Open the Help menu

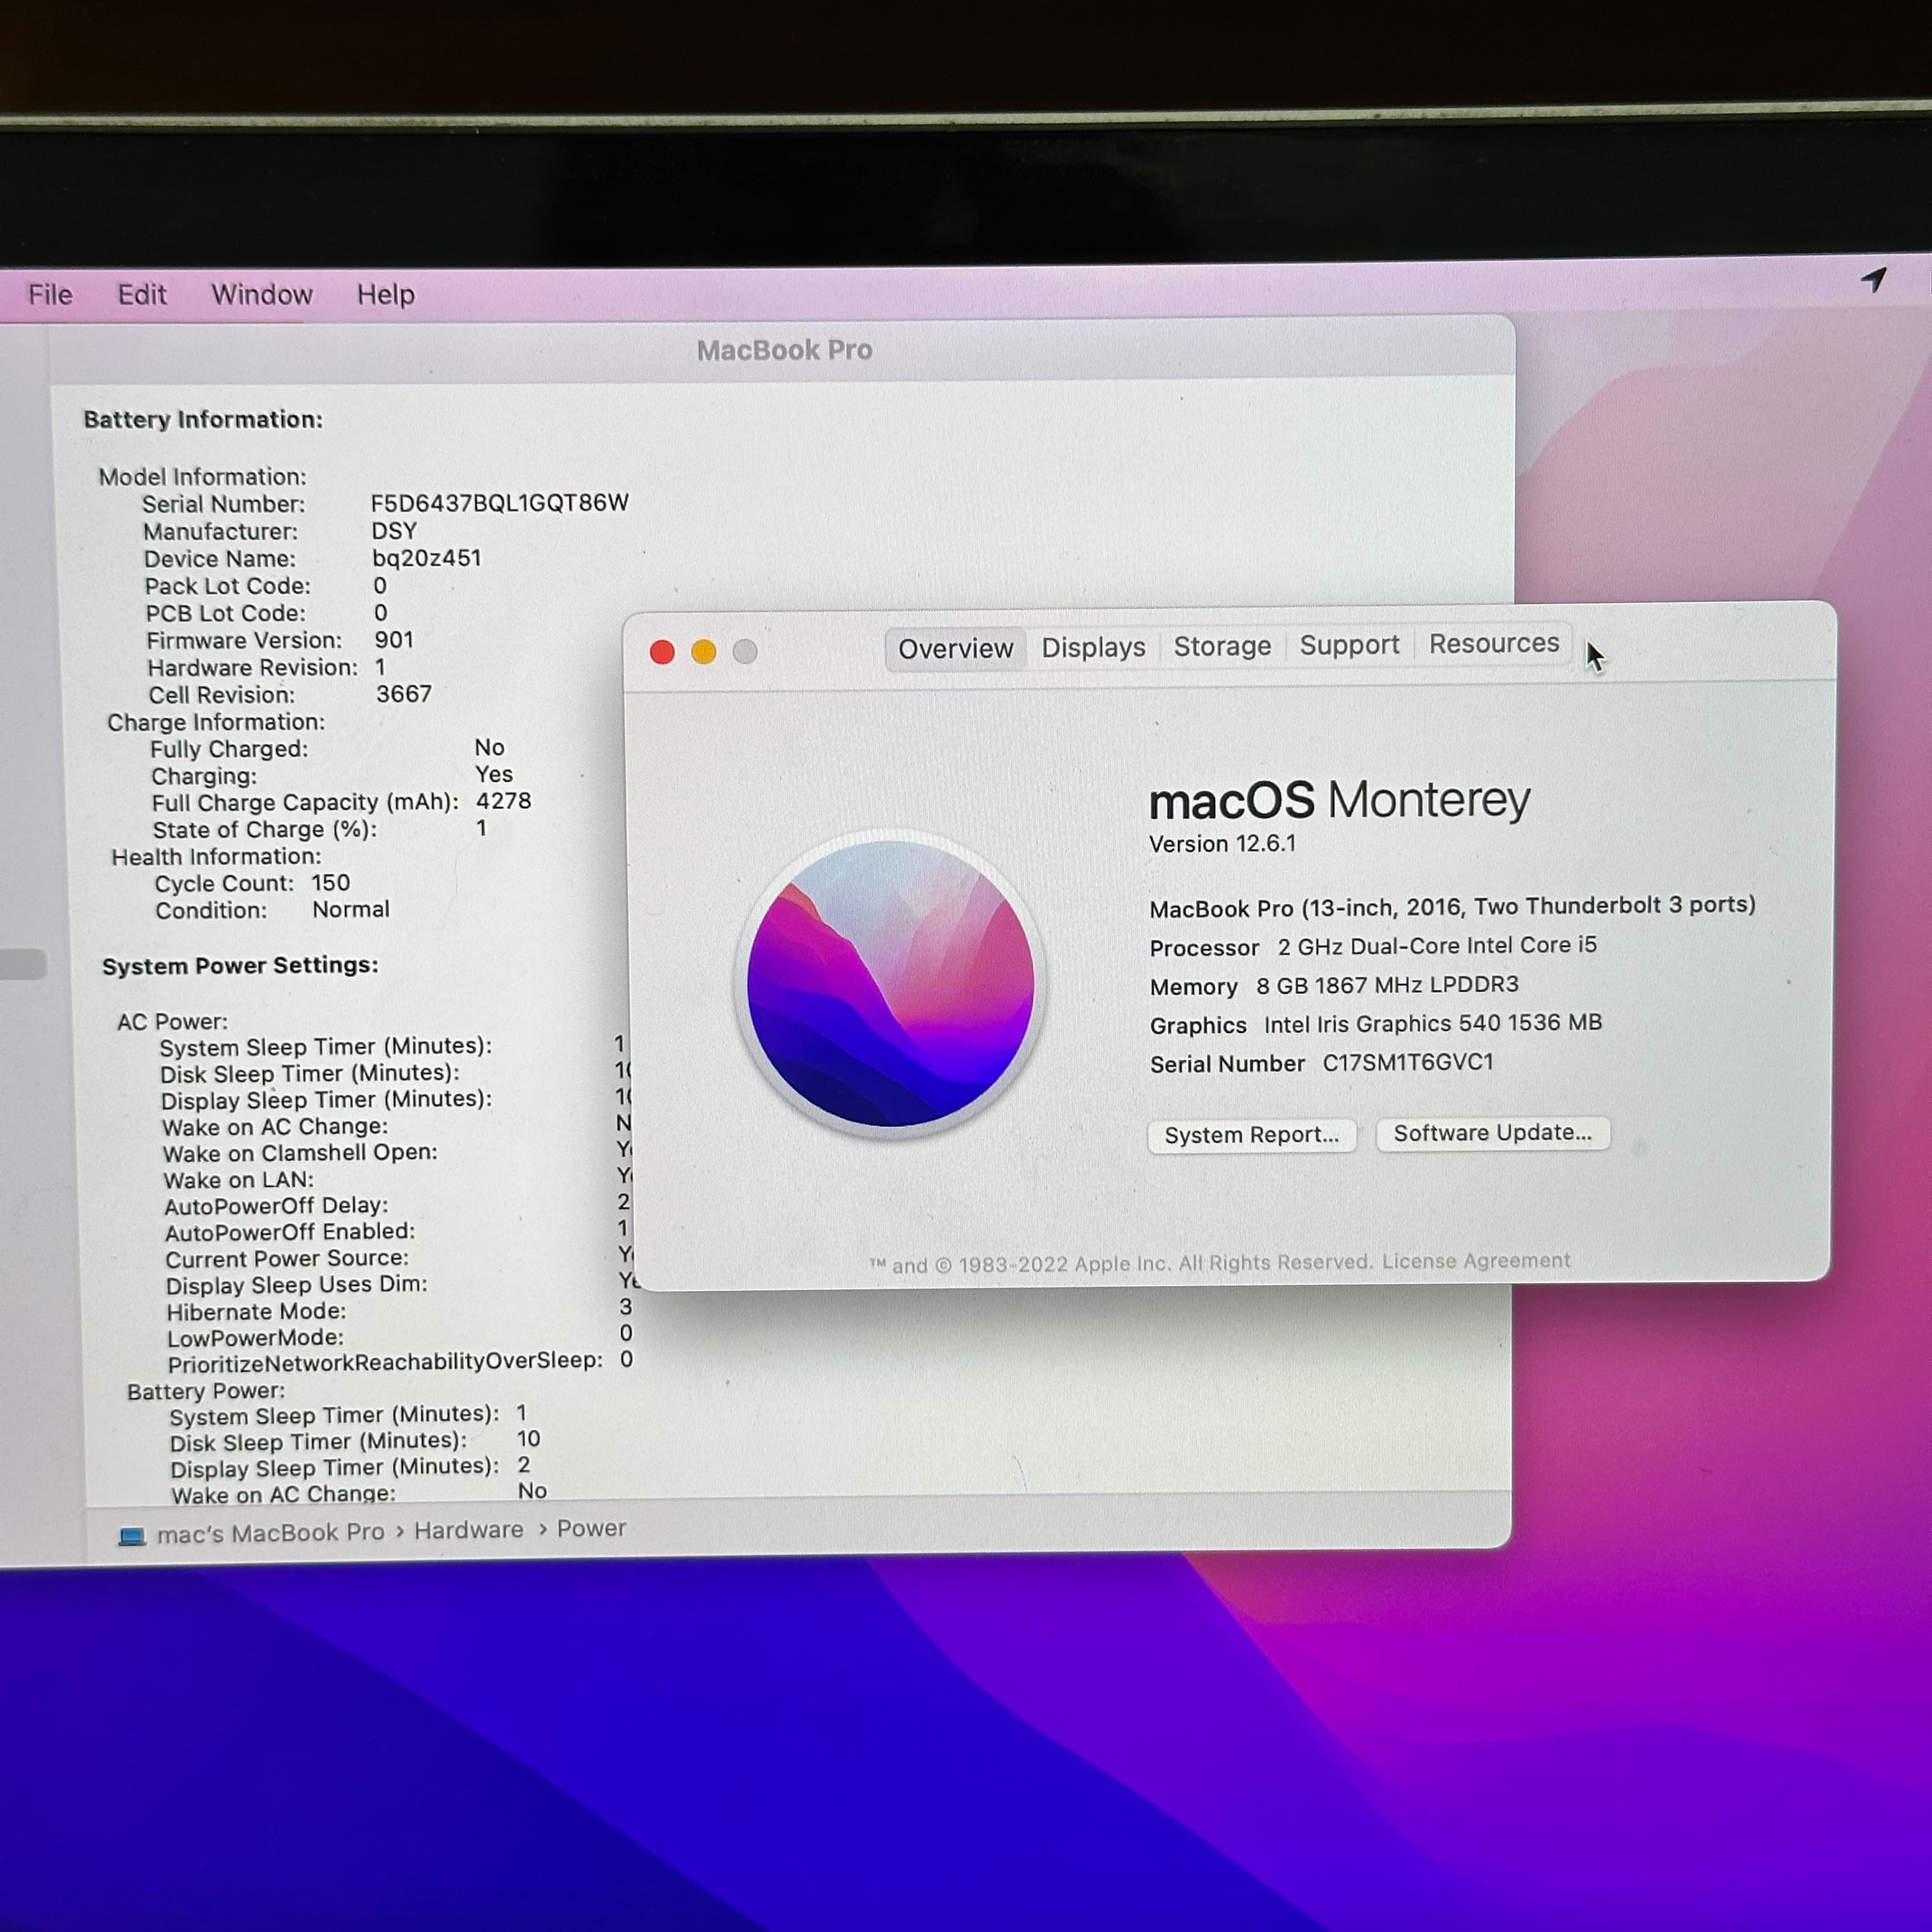[386, 294]
